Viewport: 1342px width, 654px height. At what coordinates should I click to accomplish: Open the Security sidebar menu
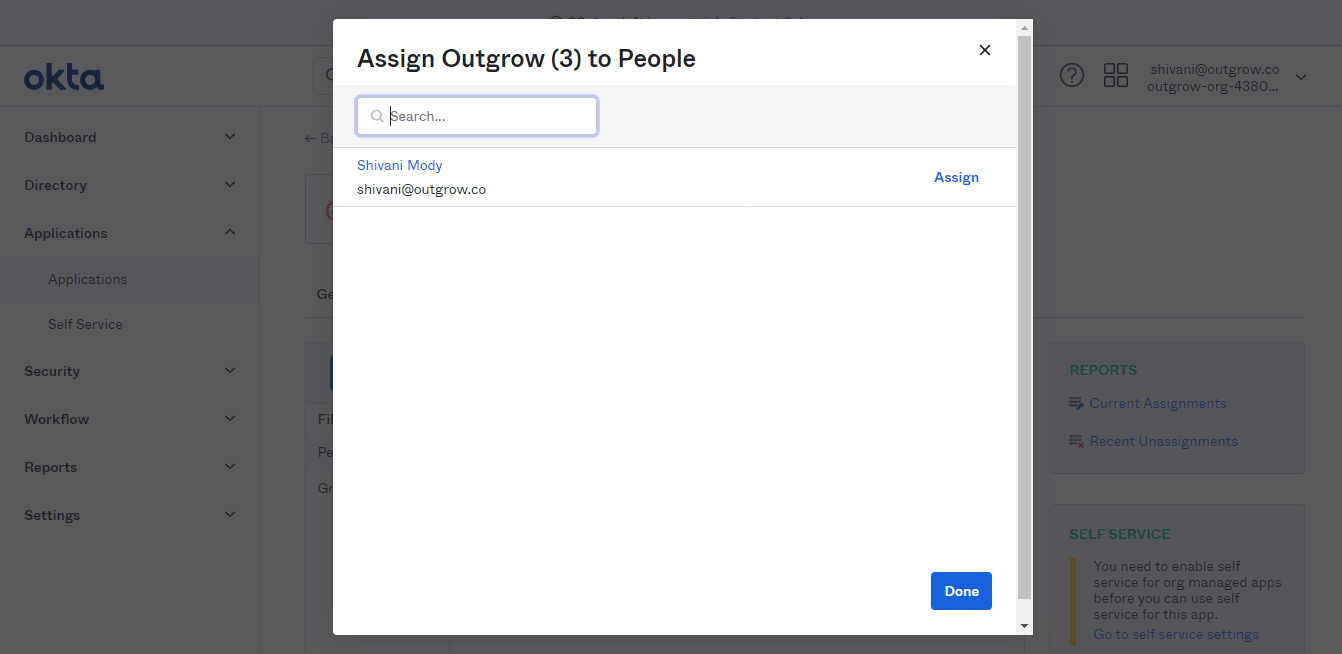click(x=52, y=371)
